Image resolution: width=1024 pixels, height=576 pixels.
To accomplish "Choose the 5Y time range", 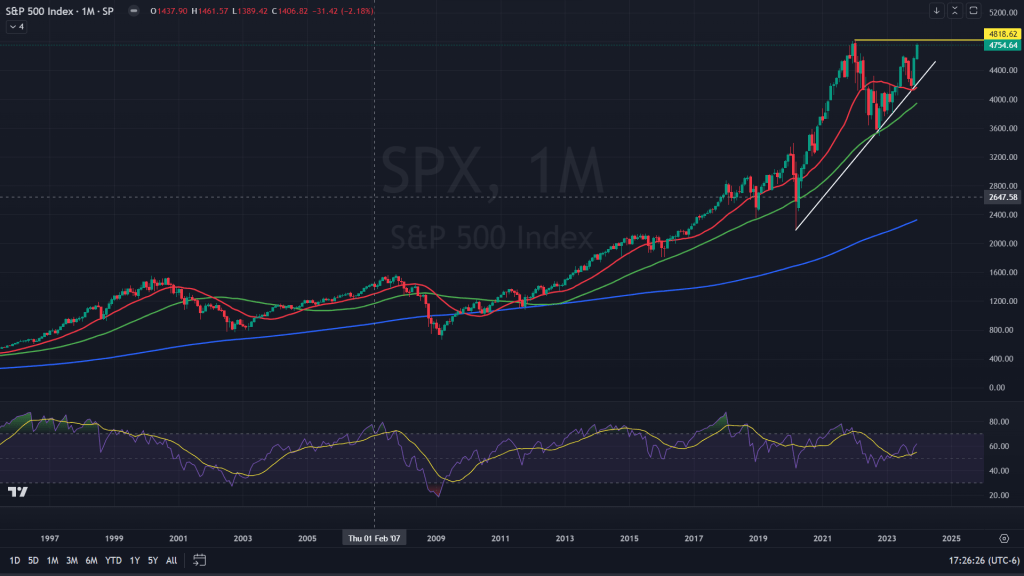I will click(153, 560).
